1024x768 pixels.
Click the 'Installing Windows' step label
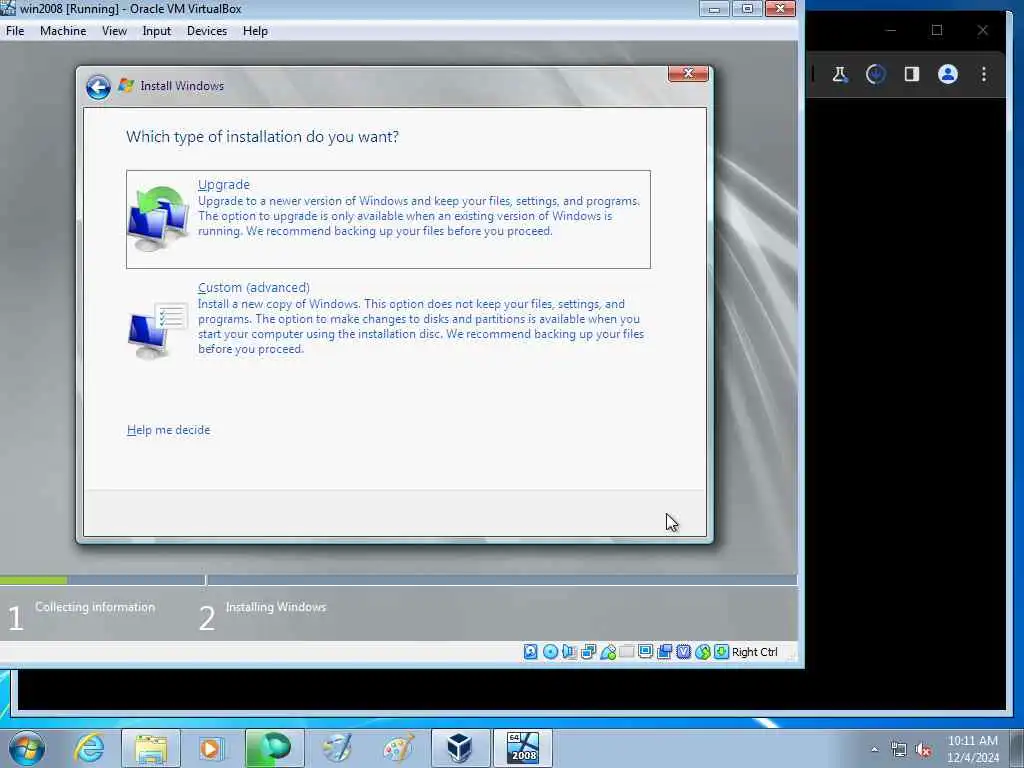(x=276, y=607)
